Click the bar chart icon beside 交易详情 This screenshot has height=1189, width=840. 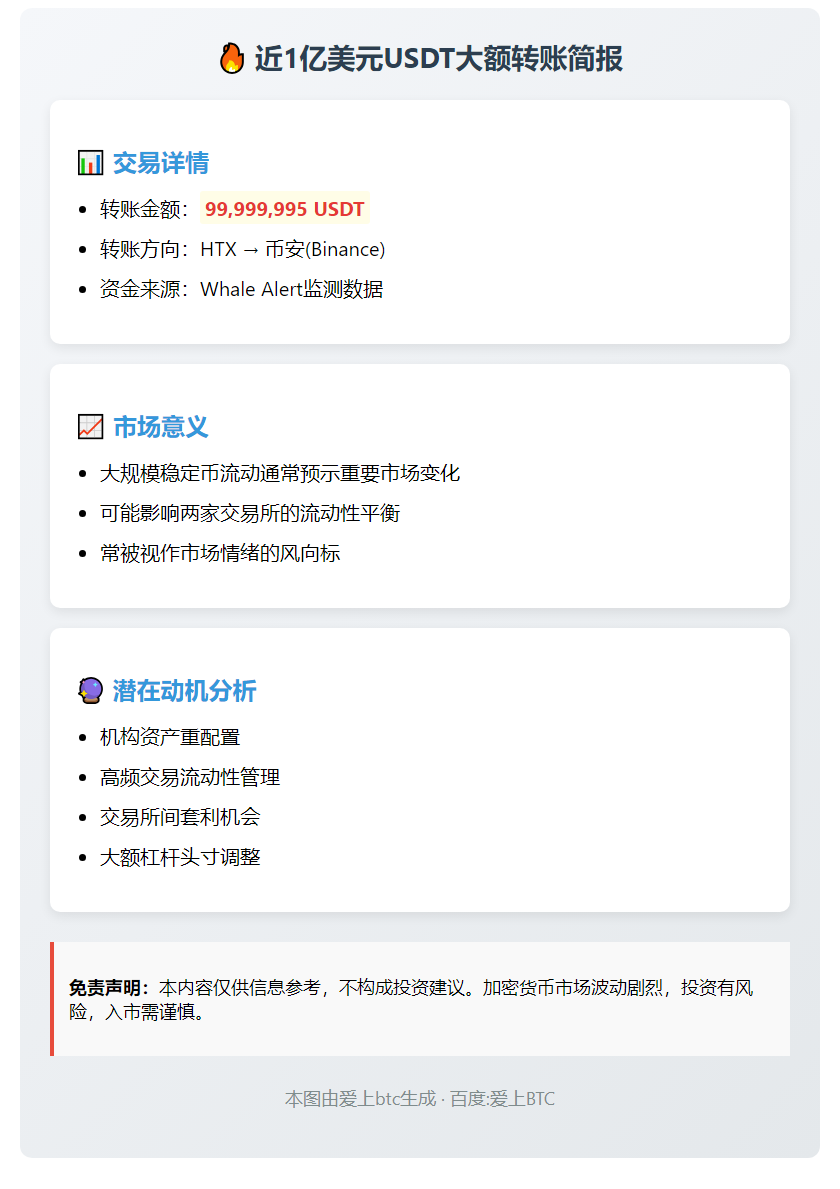[x=91, y=162]
